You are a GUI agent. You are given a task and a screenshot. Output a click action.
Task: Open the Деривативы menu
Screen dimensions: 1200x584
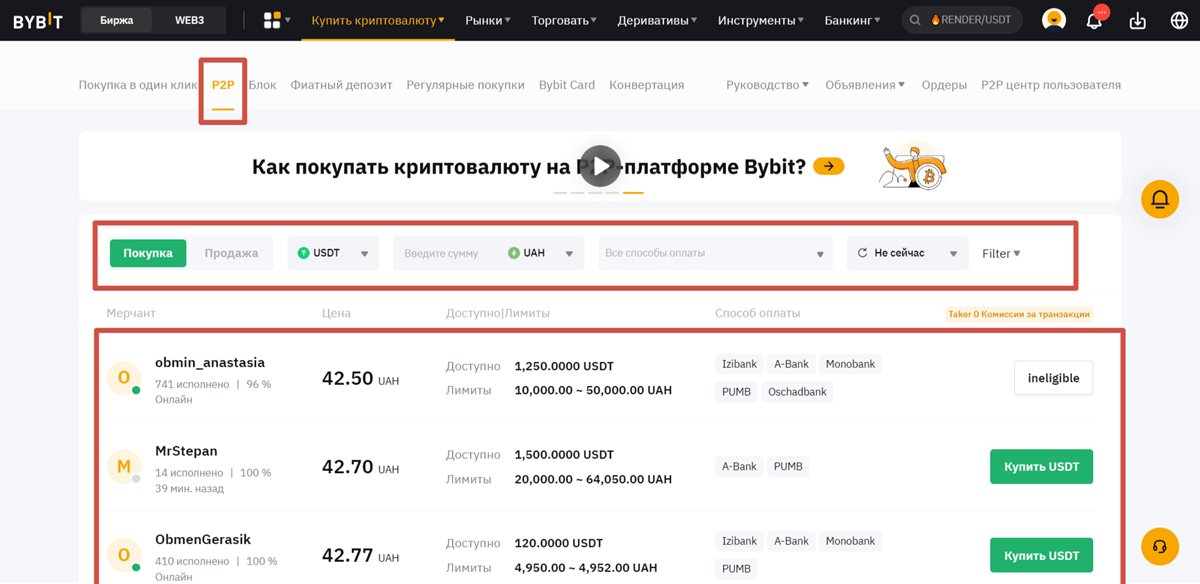[658, 20]
